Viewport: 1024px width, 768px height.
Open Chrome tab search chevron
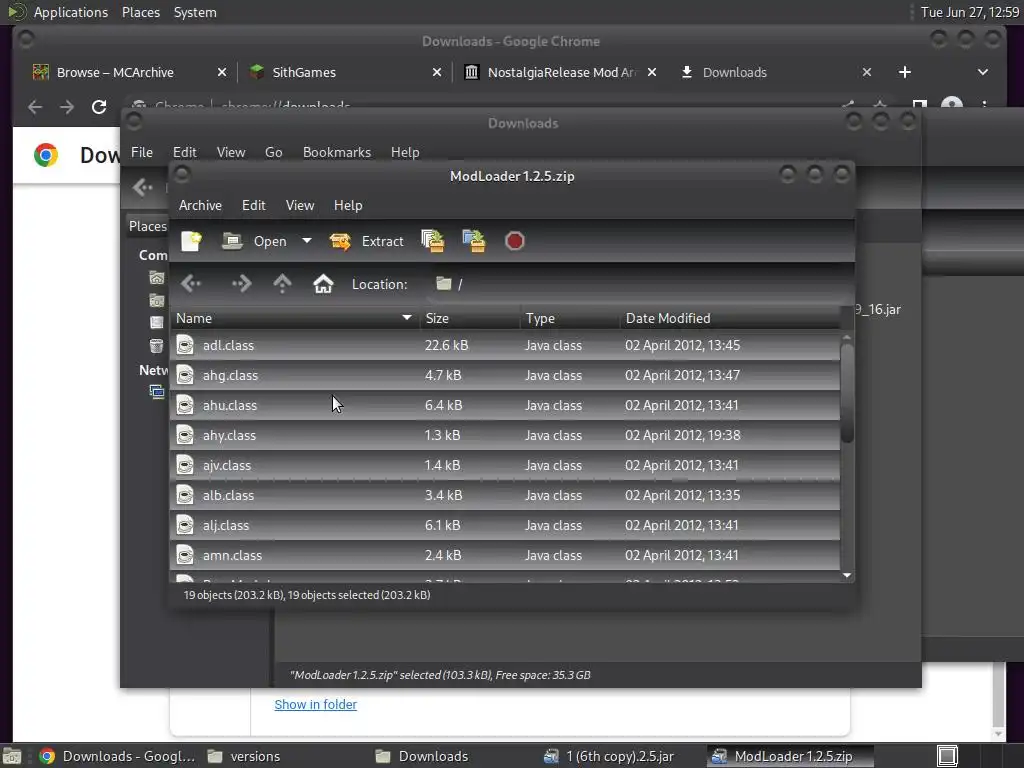click(983, 72)
